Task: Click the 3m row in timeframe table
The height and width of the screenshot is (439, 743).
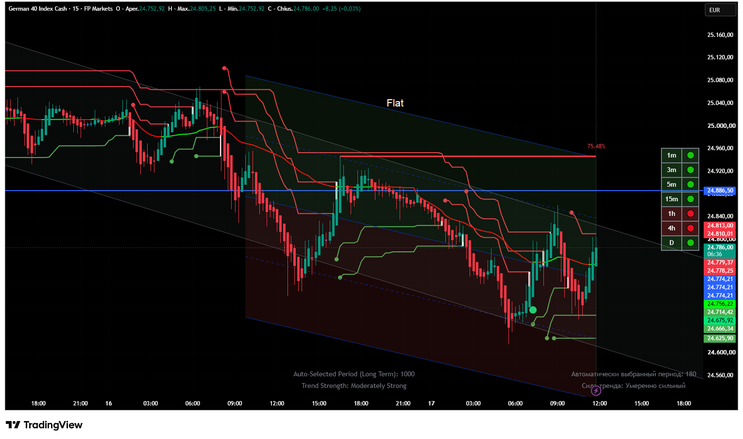Action: point(680,170)
